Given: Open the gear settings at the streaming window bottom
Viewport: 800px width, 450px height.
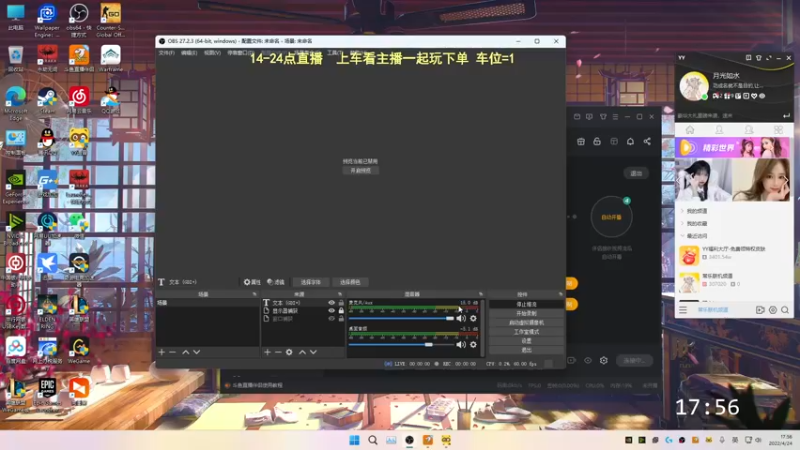Looking at the screenshot, I should point(604,360).
